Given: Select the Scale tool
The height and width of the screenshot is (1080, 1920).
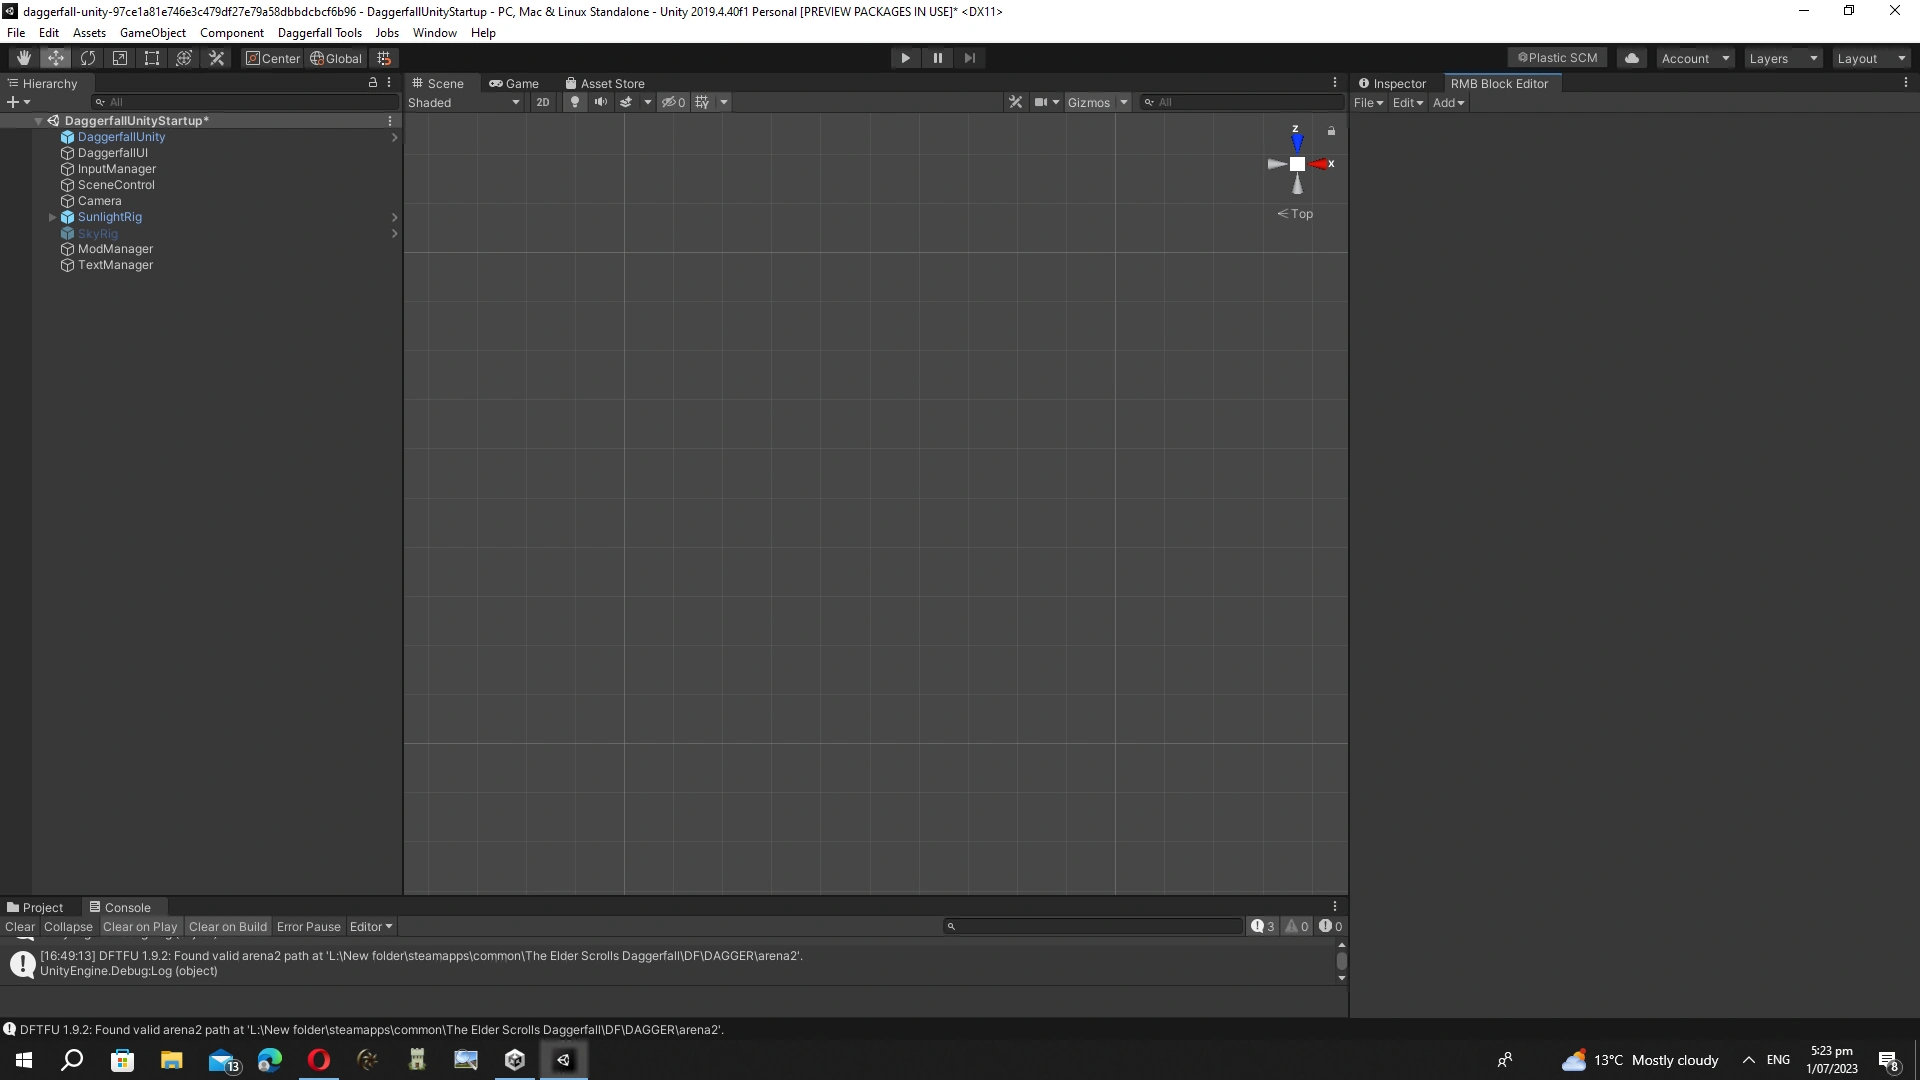Looking at the screenshot, I should click(x=120, y=58).
